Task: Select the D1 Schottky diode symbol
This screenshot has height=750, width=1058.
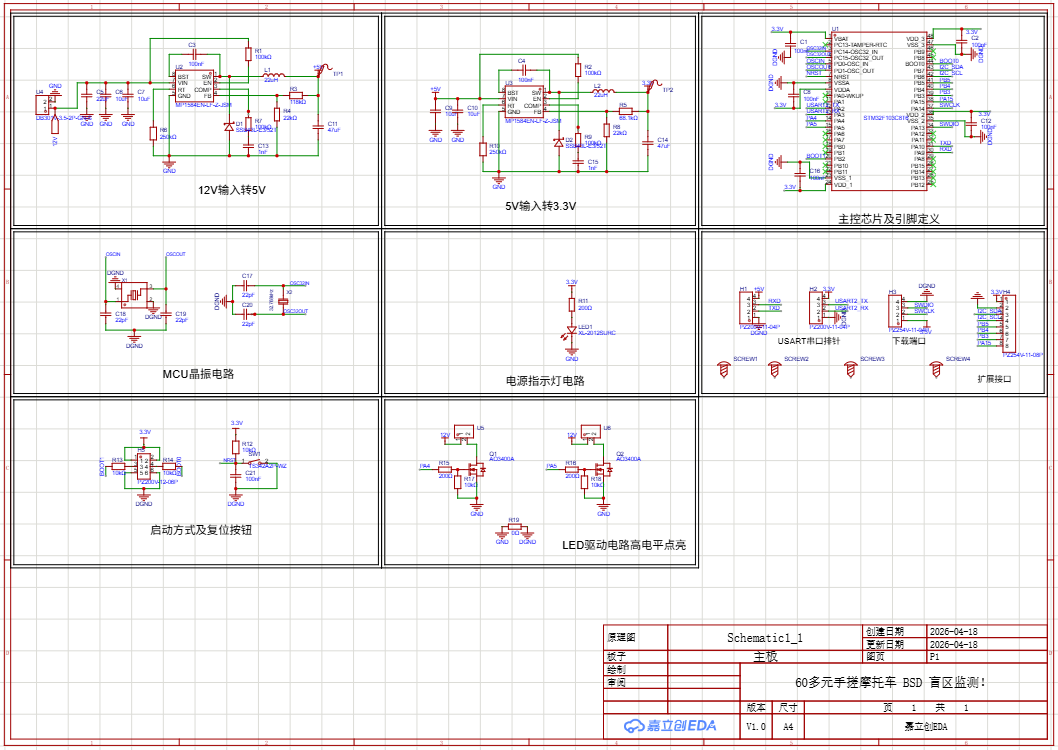Action: 229,127
